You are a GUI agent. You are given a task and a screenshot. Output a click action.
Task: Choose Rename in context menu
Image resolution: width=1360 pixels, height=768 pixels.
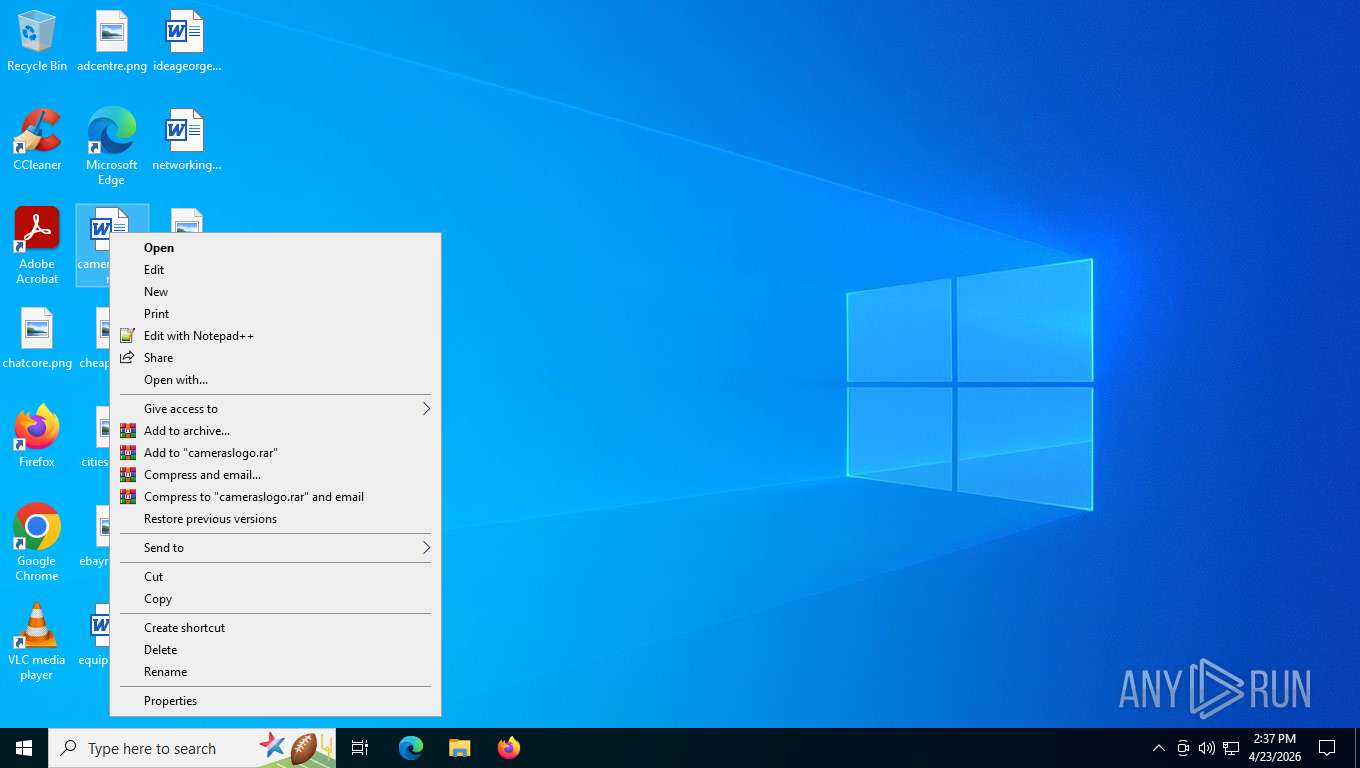(275, 672)
